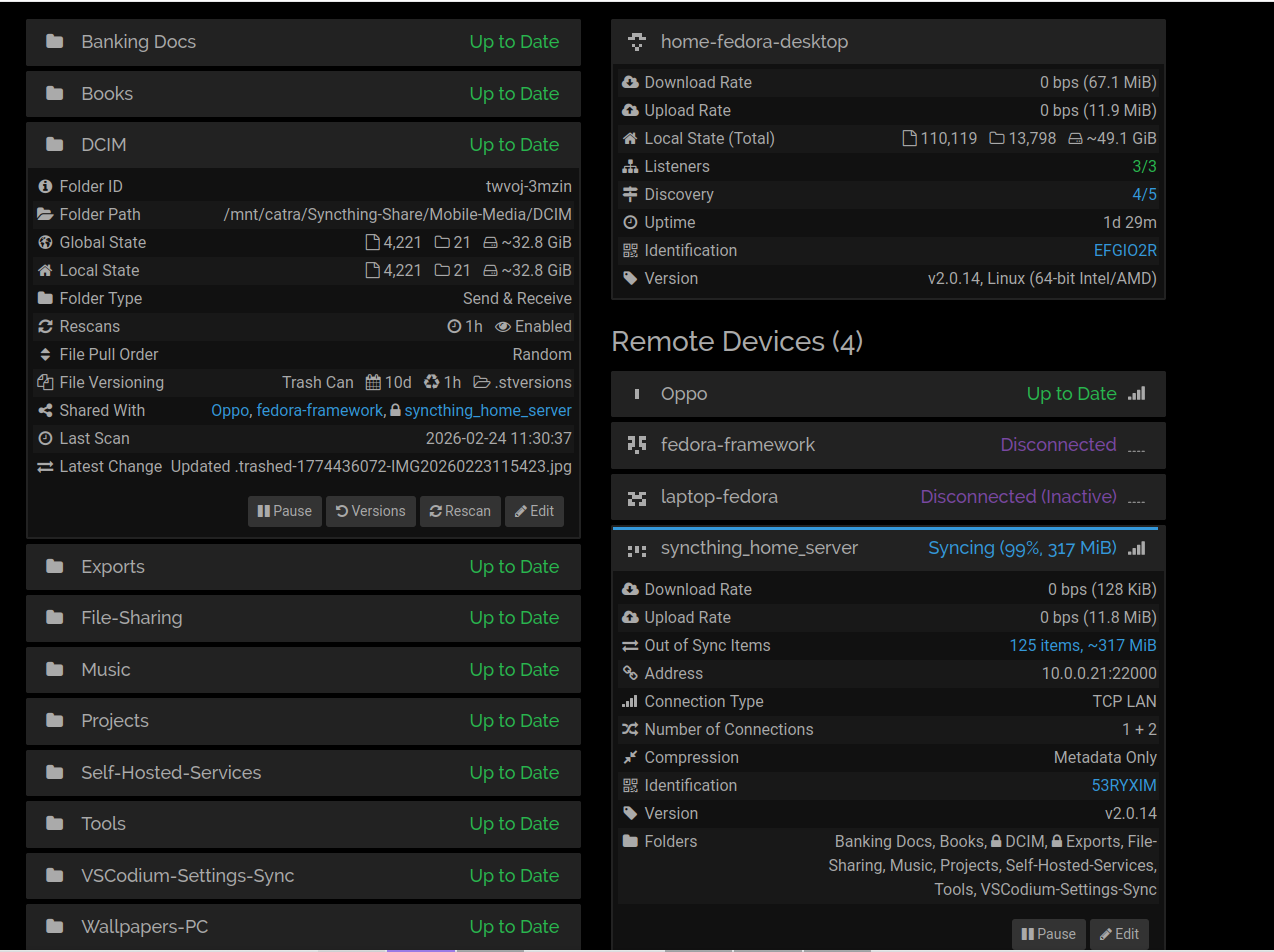
Task: Click the Oppo device signal strength icon
Action: point(1136,394)
